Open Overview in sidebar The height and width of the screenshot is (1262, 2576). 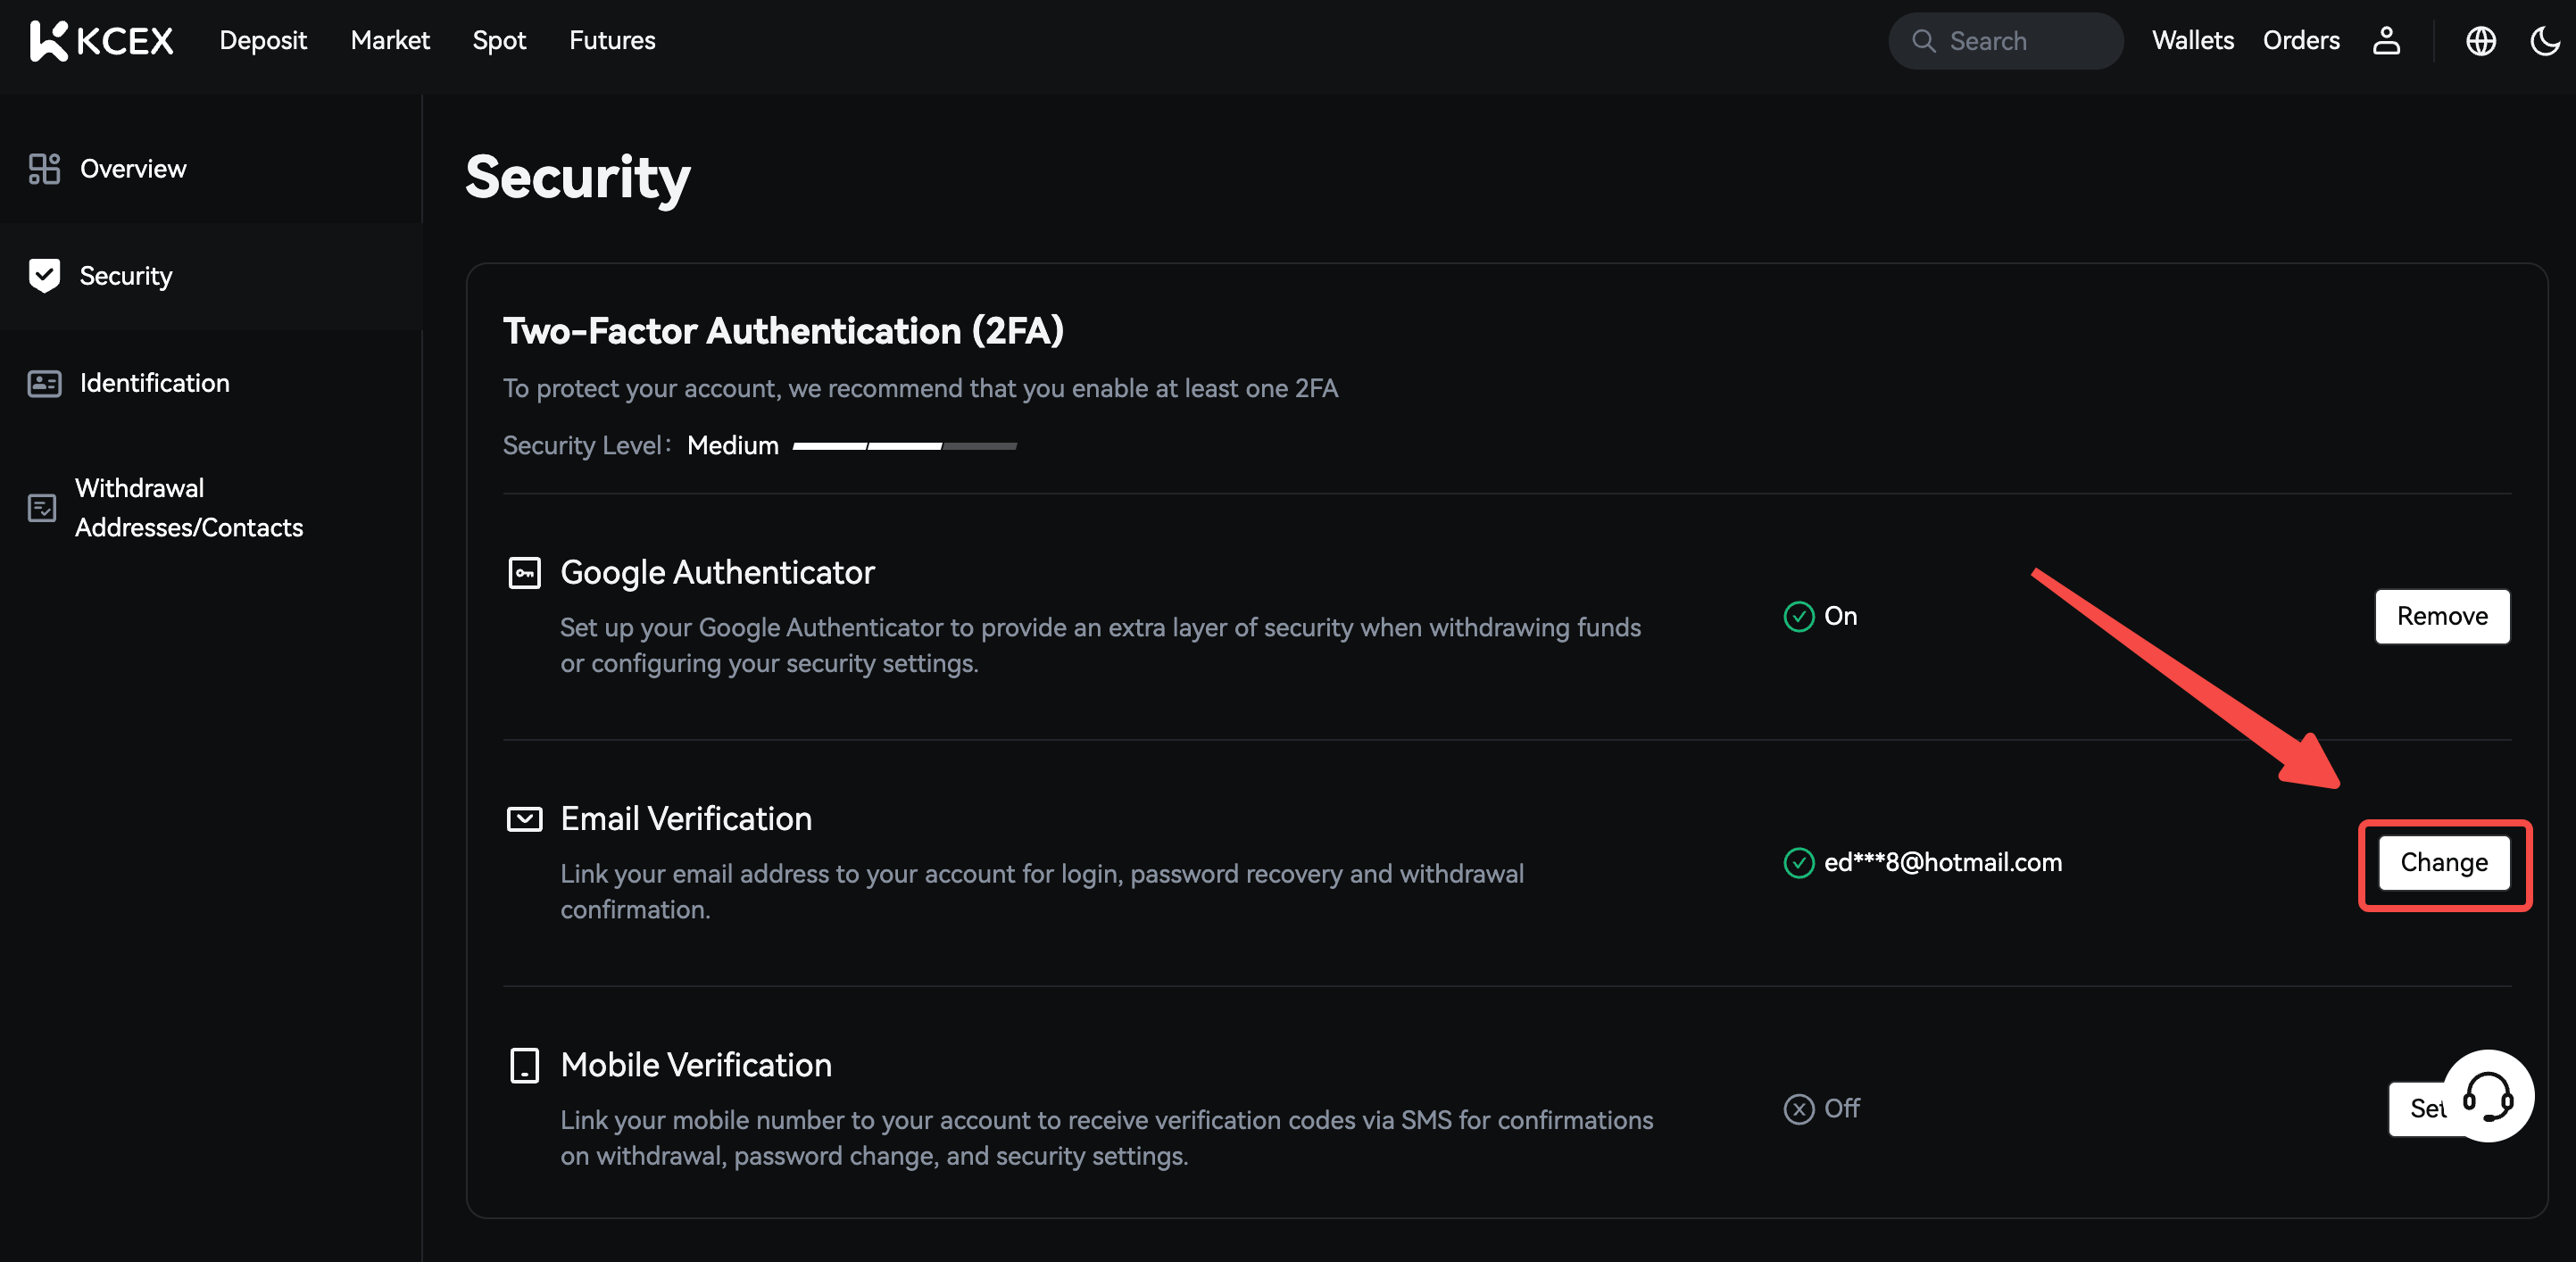[132, 169]
